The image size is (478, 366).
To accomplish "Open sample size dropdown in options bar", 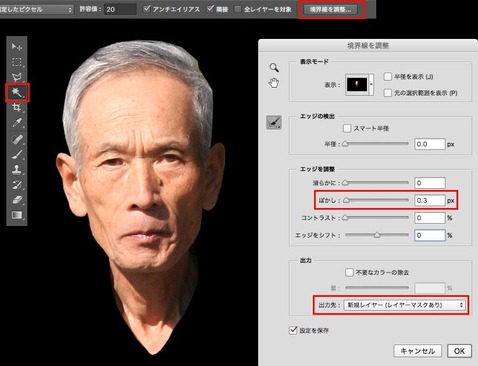I will (36, 9).
